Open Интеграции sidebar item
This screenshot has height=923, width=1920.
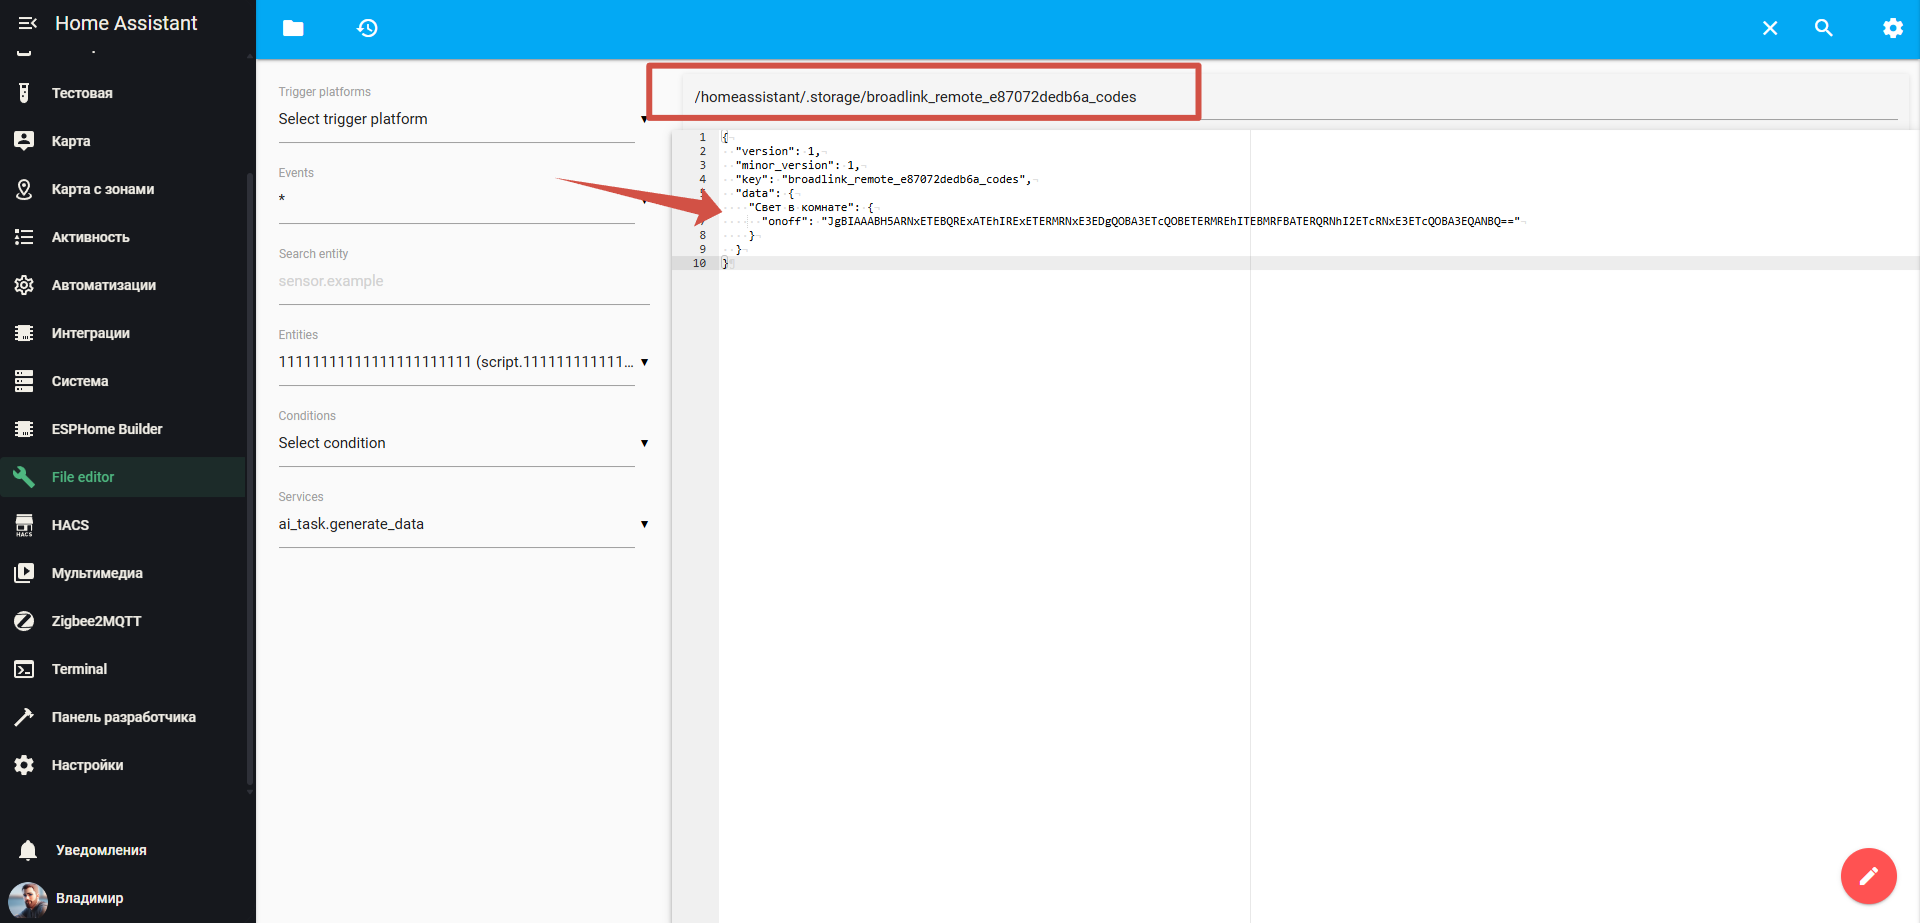pyautogui.click(x=90, y=333)
